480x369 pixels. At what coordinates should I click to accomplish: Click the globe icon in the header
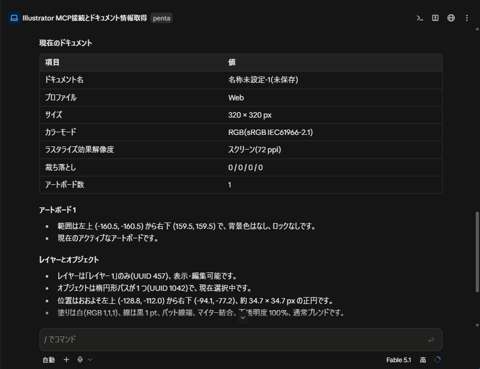point(451,18)
